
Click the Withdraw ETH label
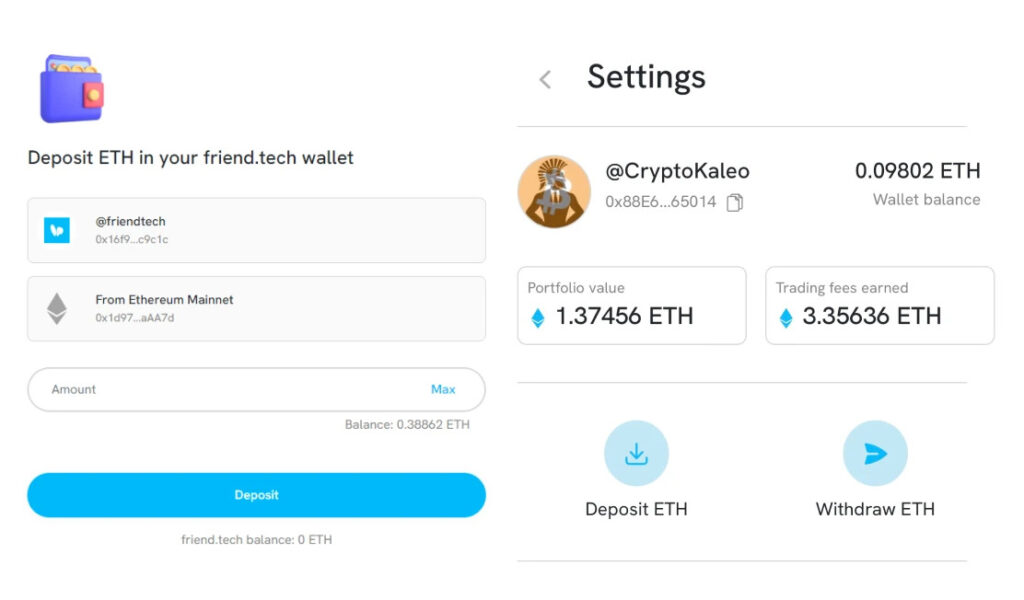[x=875, y=509]
